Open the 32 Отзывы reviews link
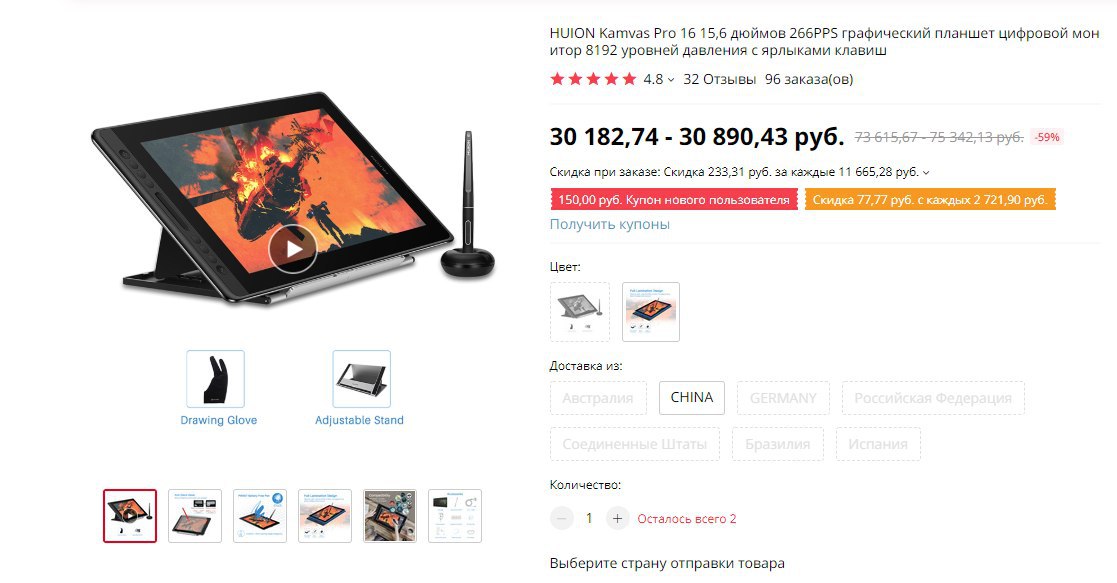The image size is (1117, 583). [719, 79]
